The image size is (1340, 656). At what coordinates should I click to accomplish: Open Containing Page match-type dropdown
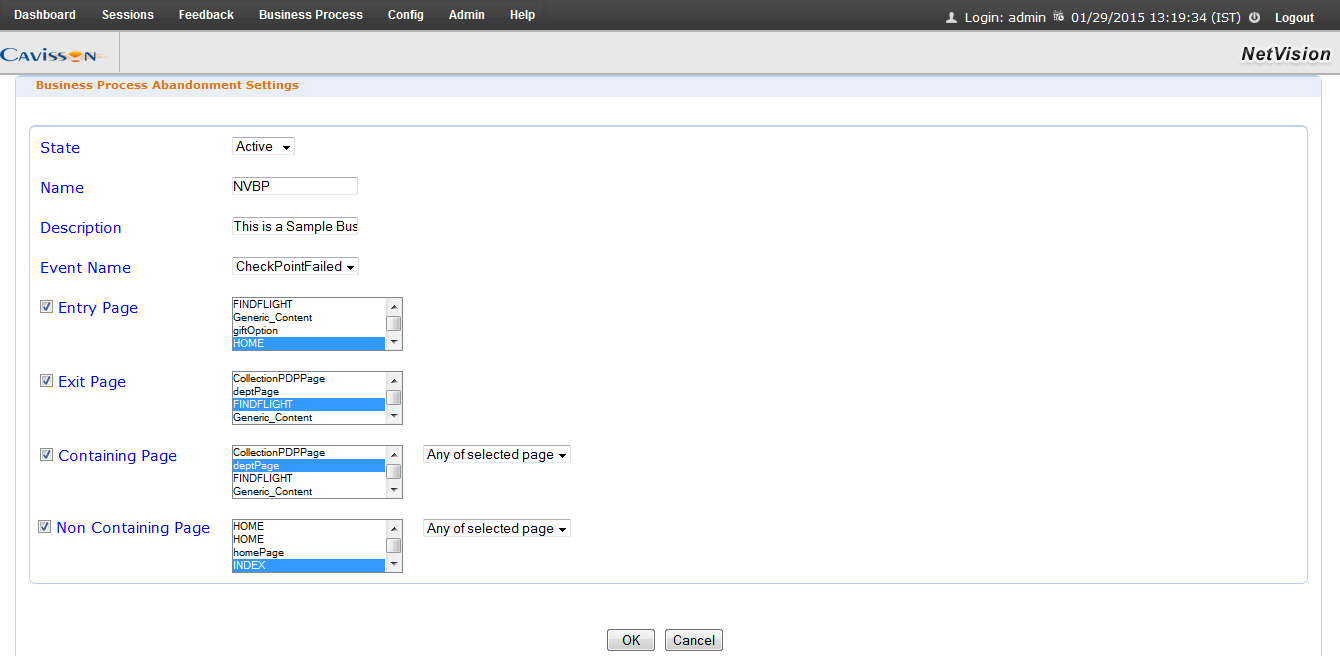497,455
